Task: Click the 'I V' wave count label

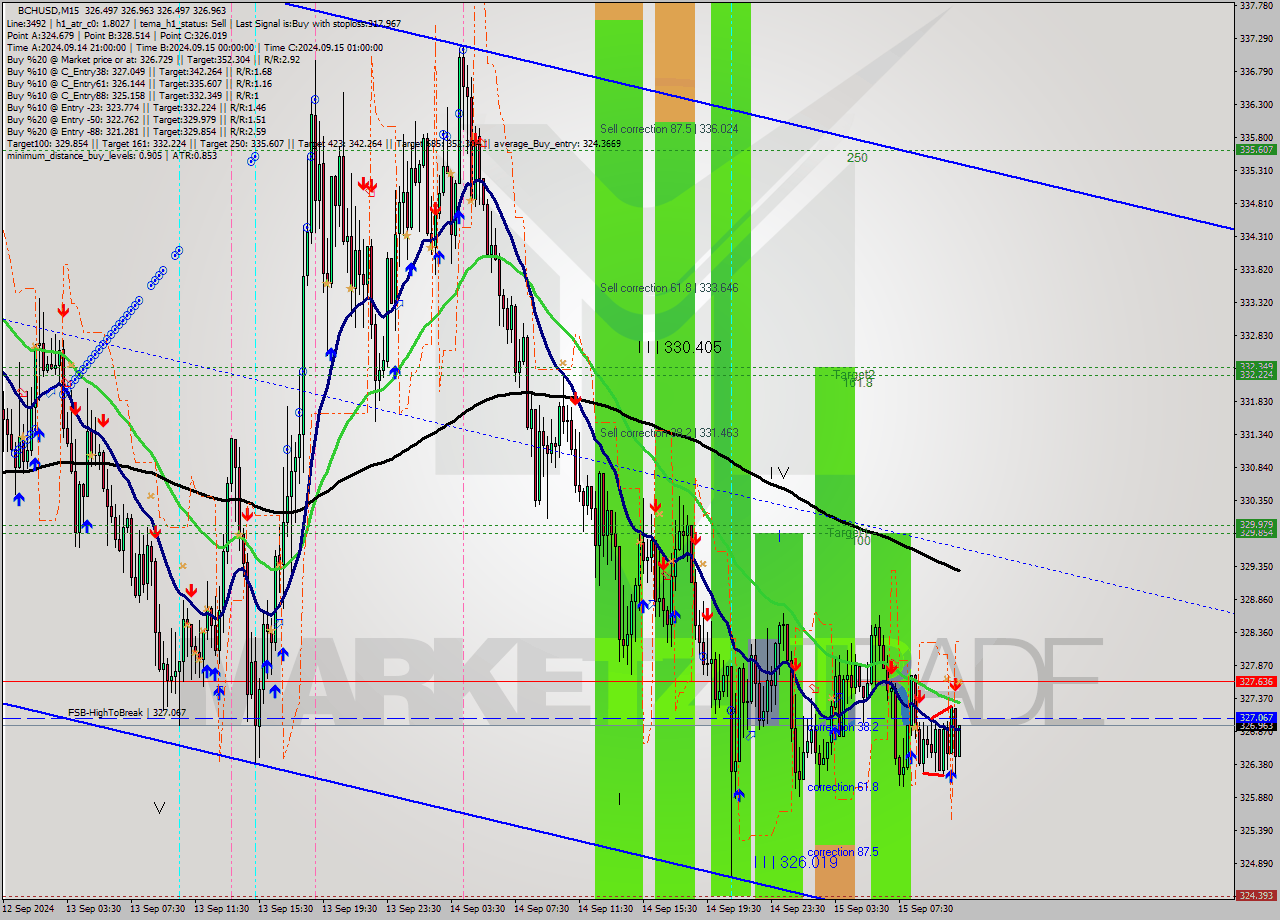Action: 780,473
